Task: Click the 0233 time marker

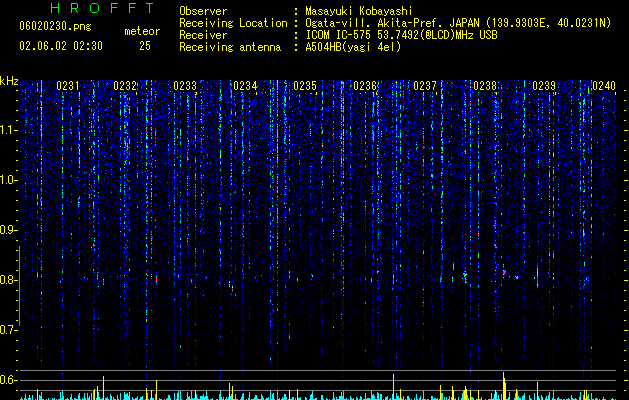Action: pyautogui.click(x=185, y=86)
